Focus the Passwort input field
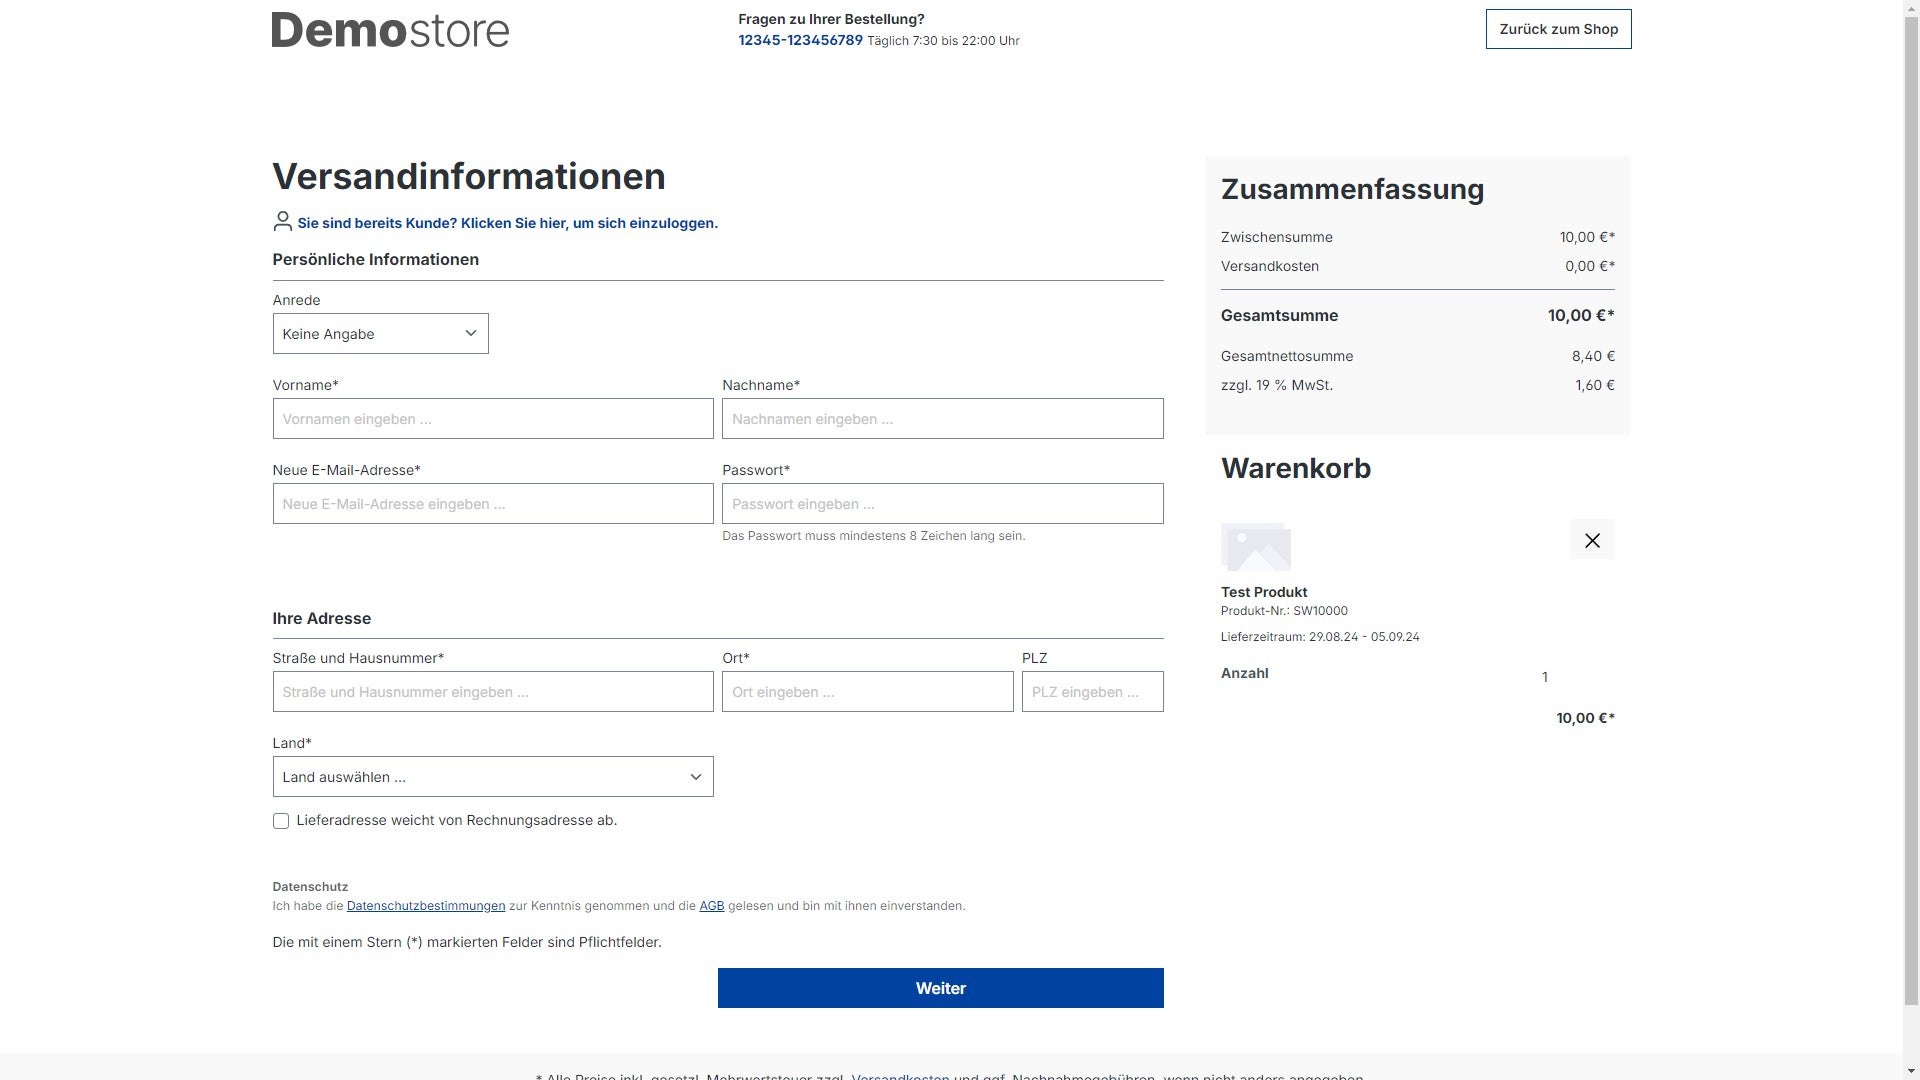Viewport: 1920px width, 1080px height. coord(942,504)
